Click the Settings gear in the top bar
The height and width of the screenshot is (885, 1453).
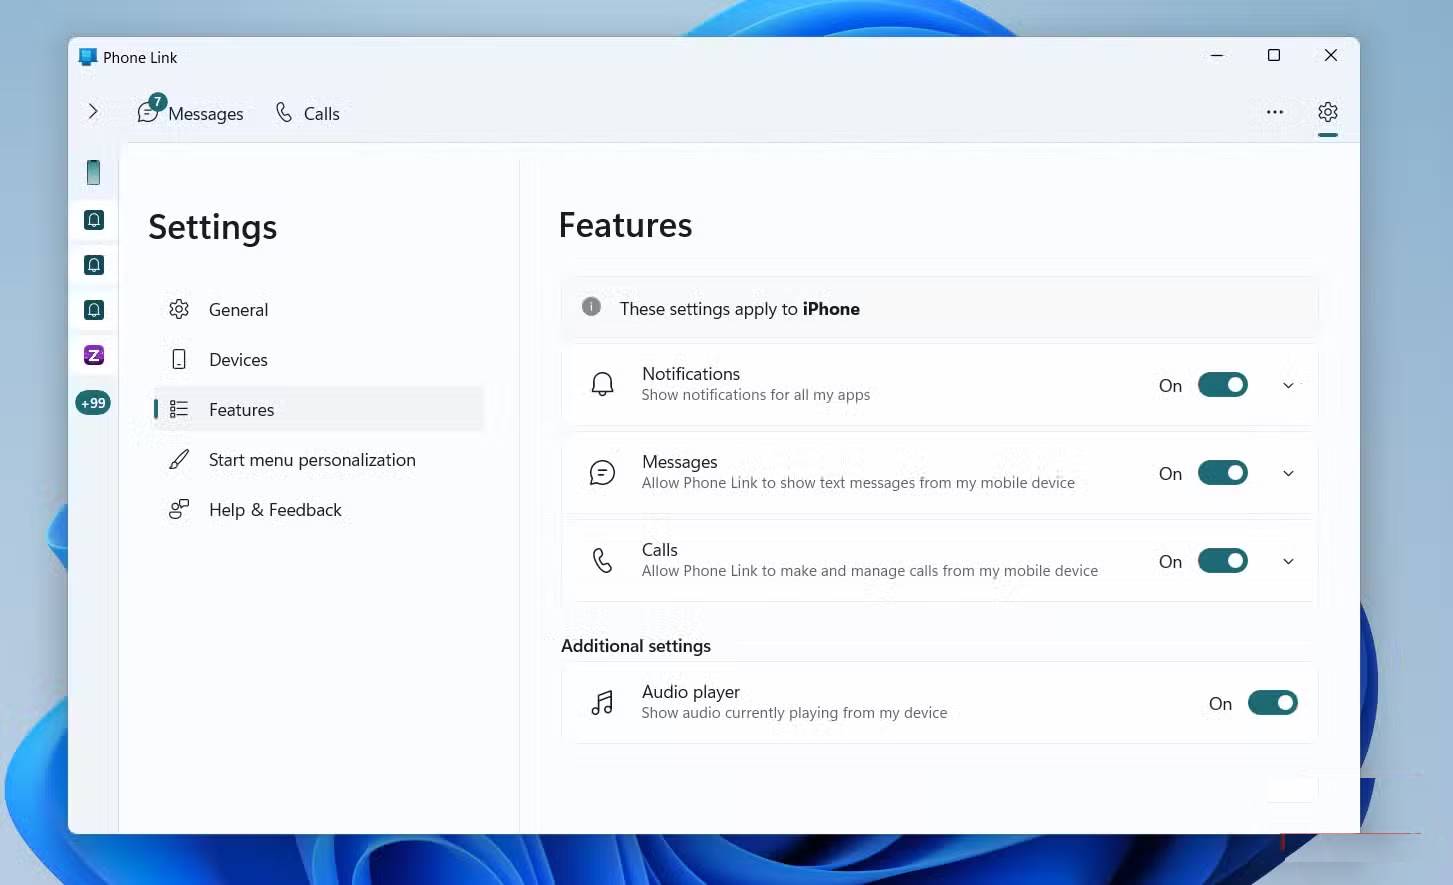point(1328,112)
